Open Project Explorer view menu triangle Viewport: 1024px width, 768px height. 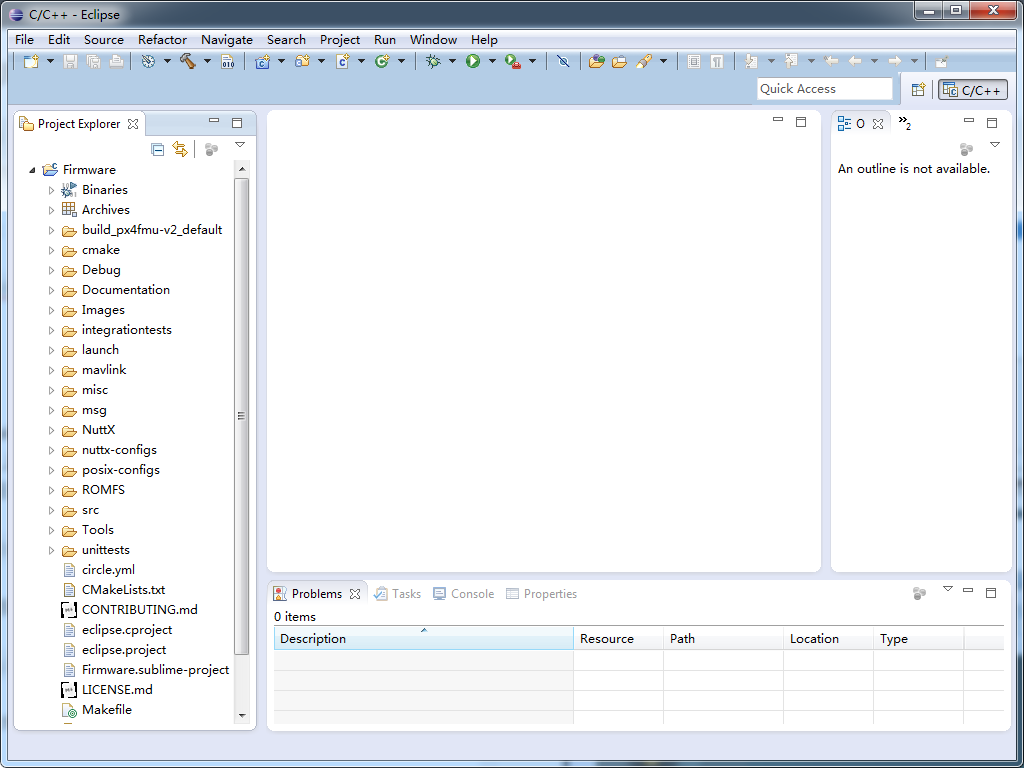[240, 145]
